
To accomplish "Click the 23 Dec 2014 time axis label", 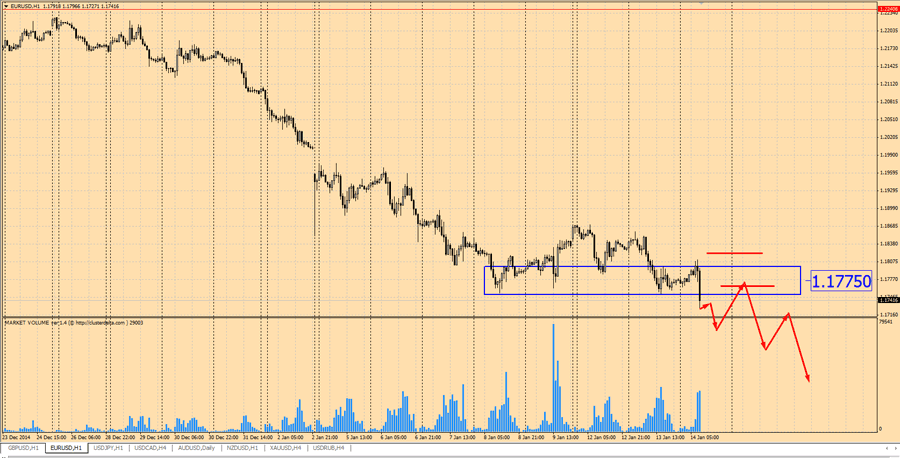I will pos(16,437).
